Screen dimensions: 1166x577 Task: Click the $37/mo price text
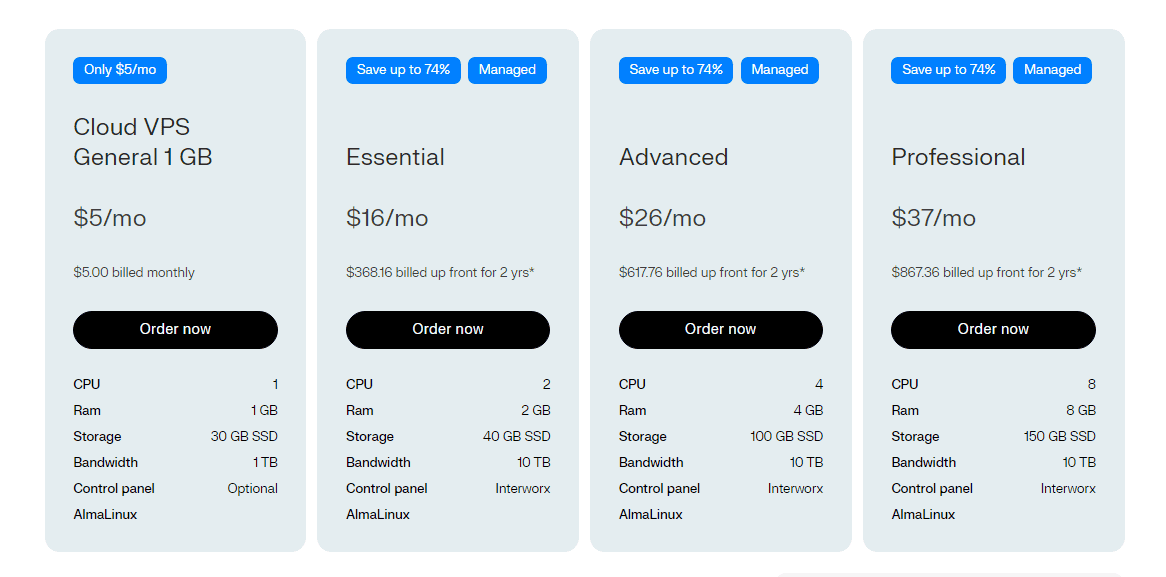click(933, 218)
